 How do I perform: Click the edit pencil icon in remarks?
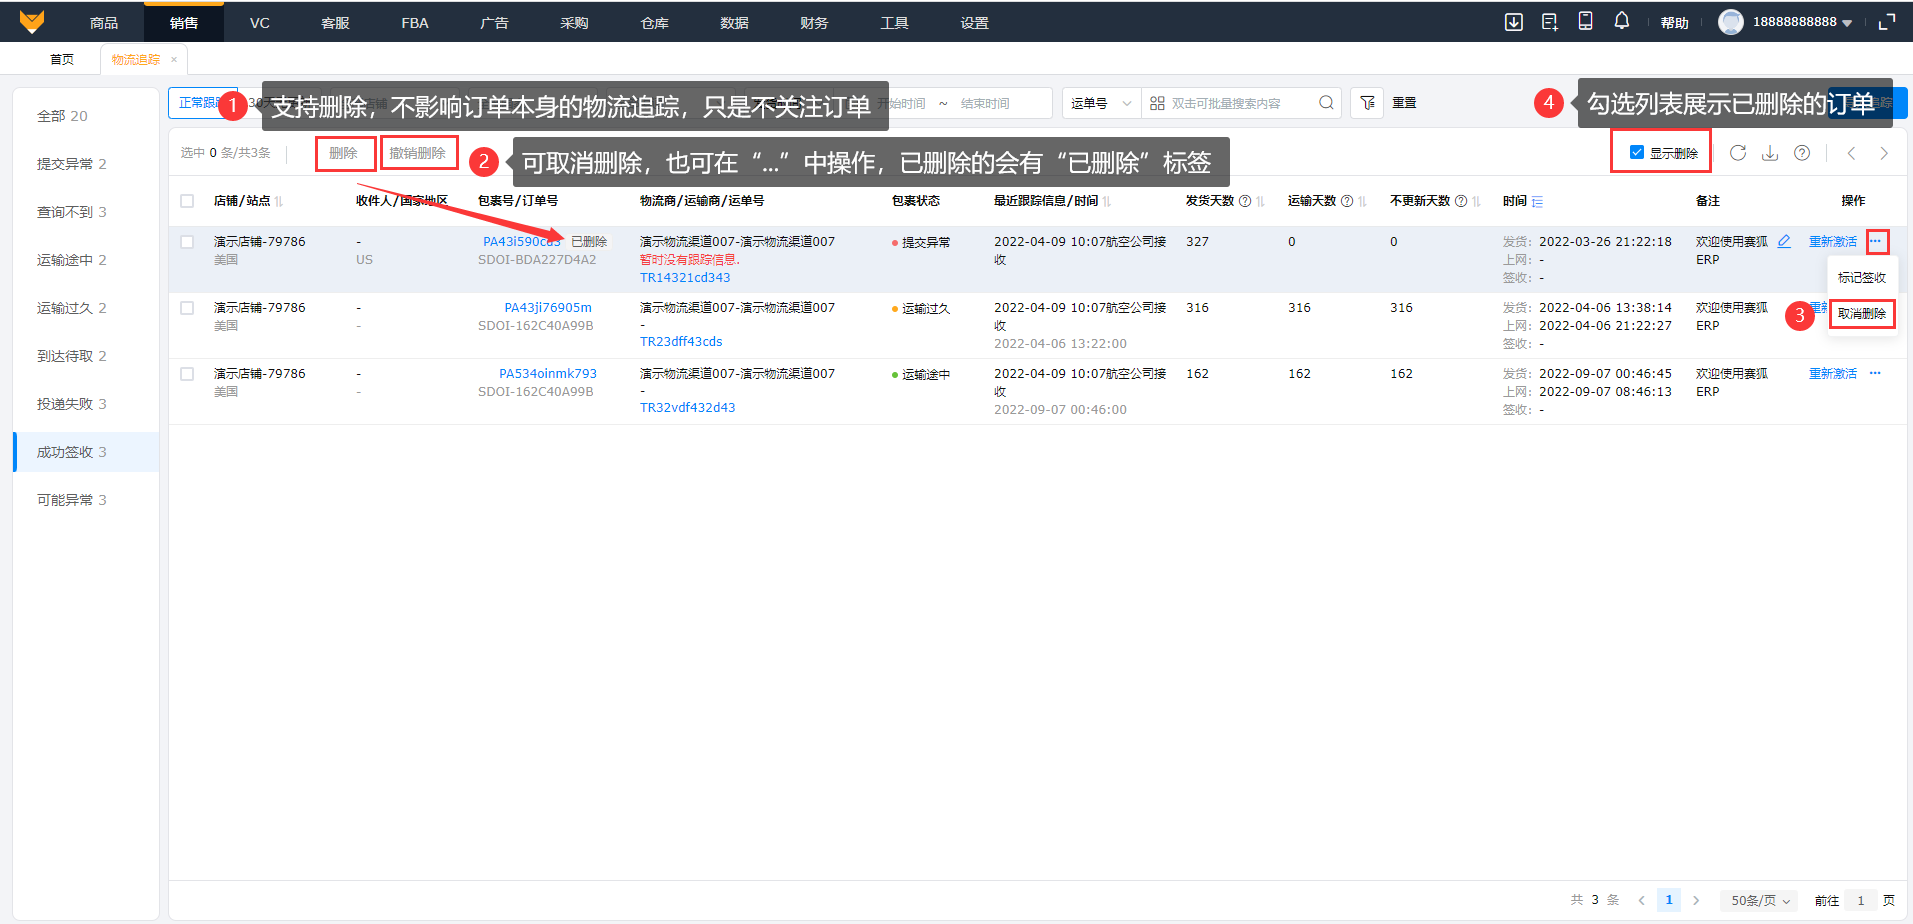click(x=1784, y=242)
